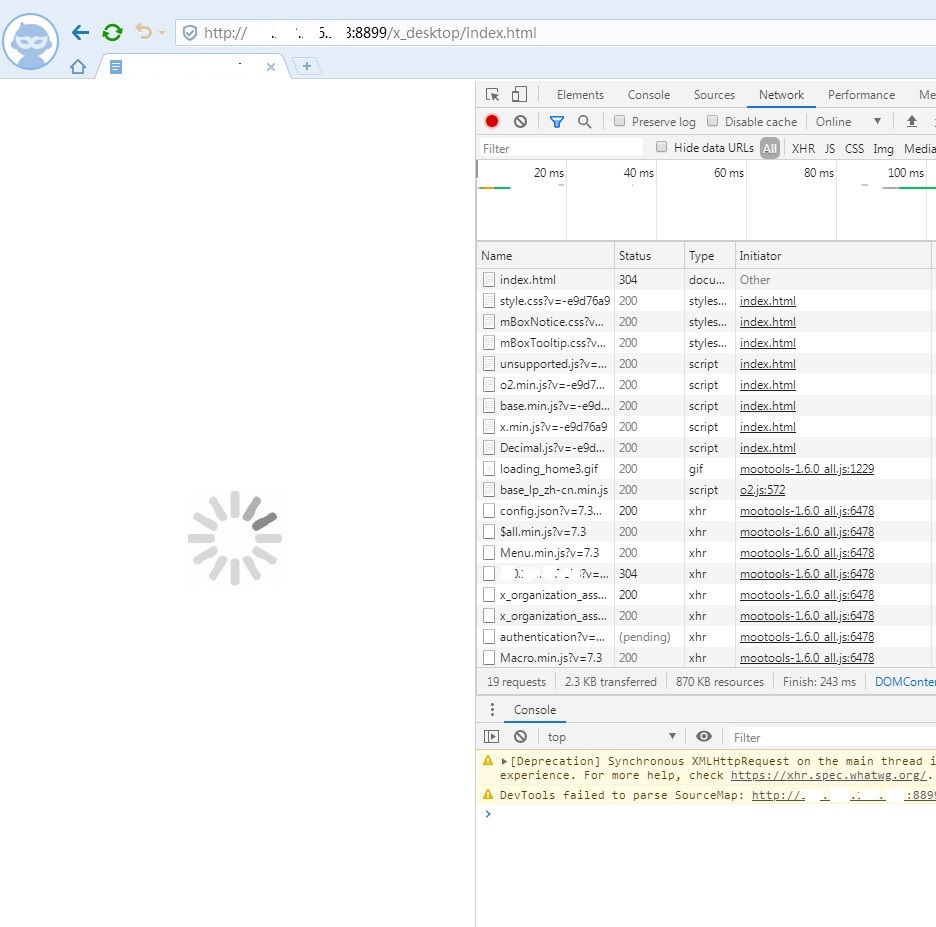Toggle the network filter funnel icon
This screenshot has width=936, height=927.
coord(557,121)
